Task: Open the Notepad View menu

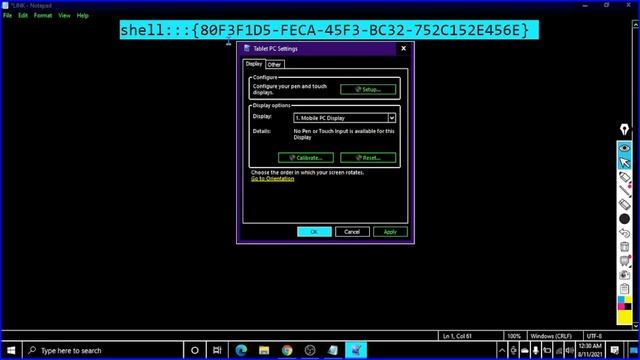Action: tap(64, 16)
